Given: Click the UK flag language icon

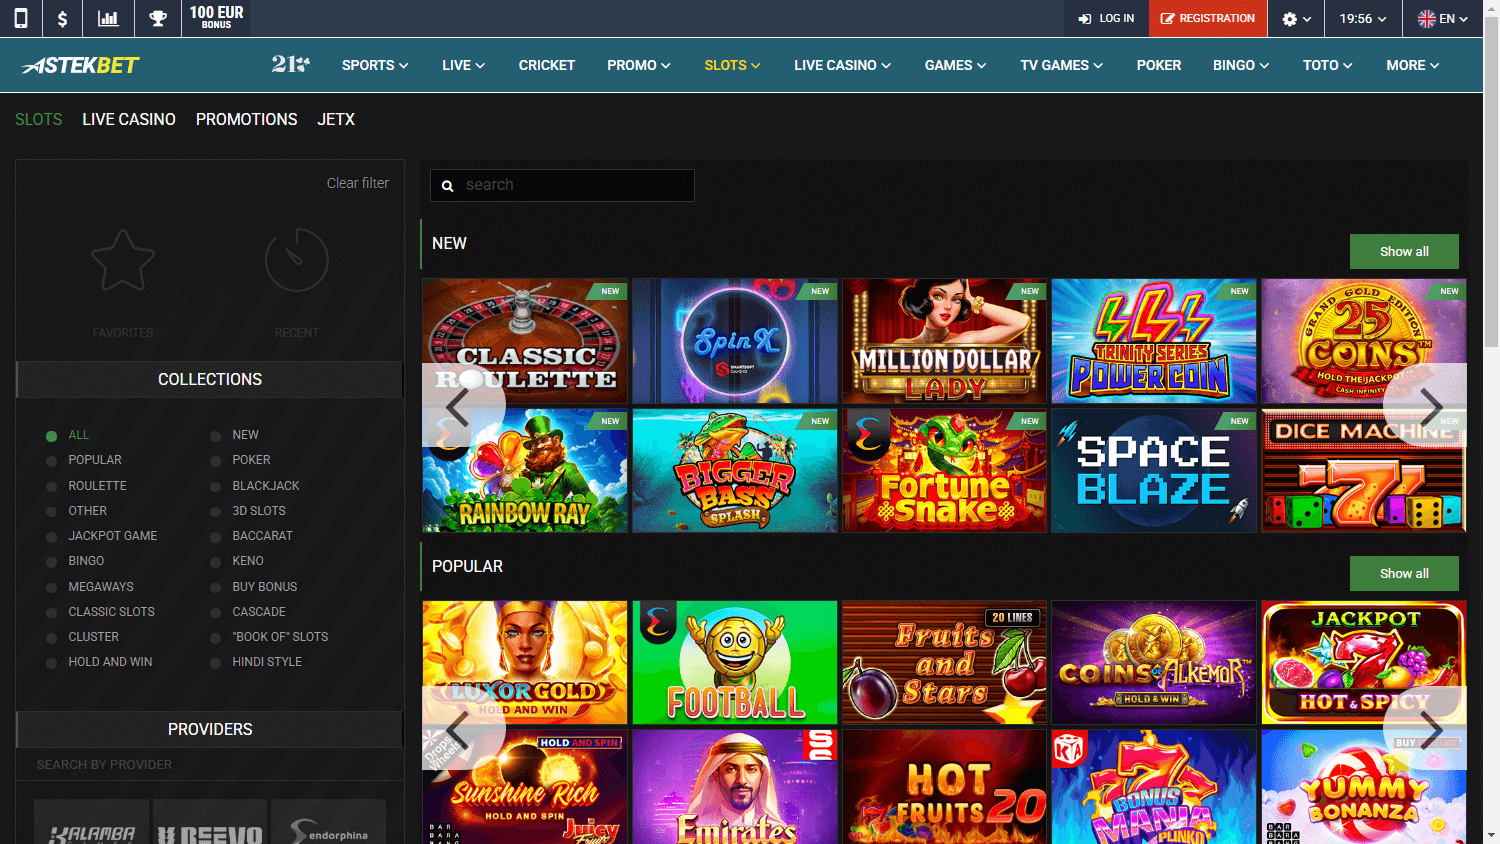Looking at the screenshot, I should [1427, 19].
